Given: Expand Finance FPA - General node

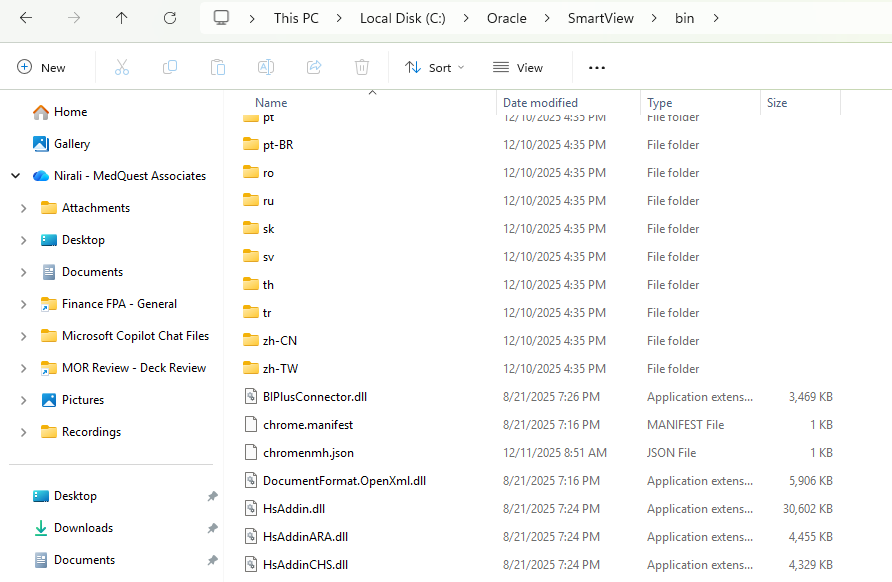Looking at the screenshot, I should (x=23, y=304).
